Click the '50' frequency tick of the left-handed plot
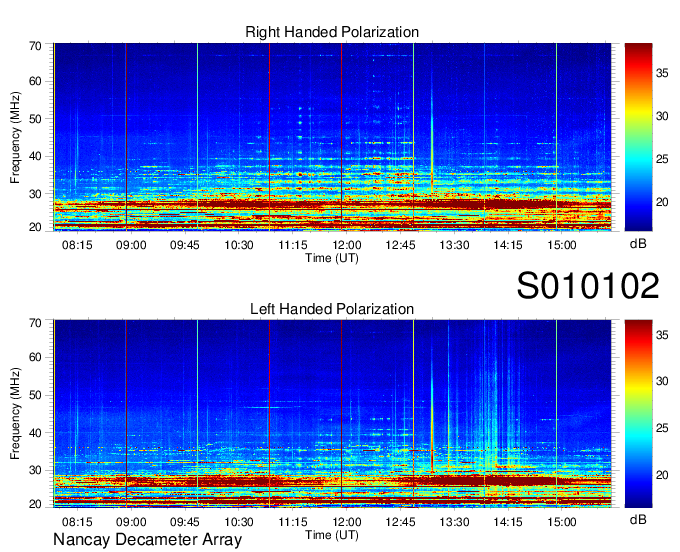 pyautogui.click(x=35, y=395)
